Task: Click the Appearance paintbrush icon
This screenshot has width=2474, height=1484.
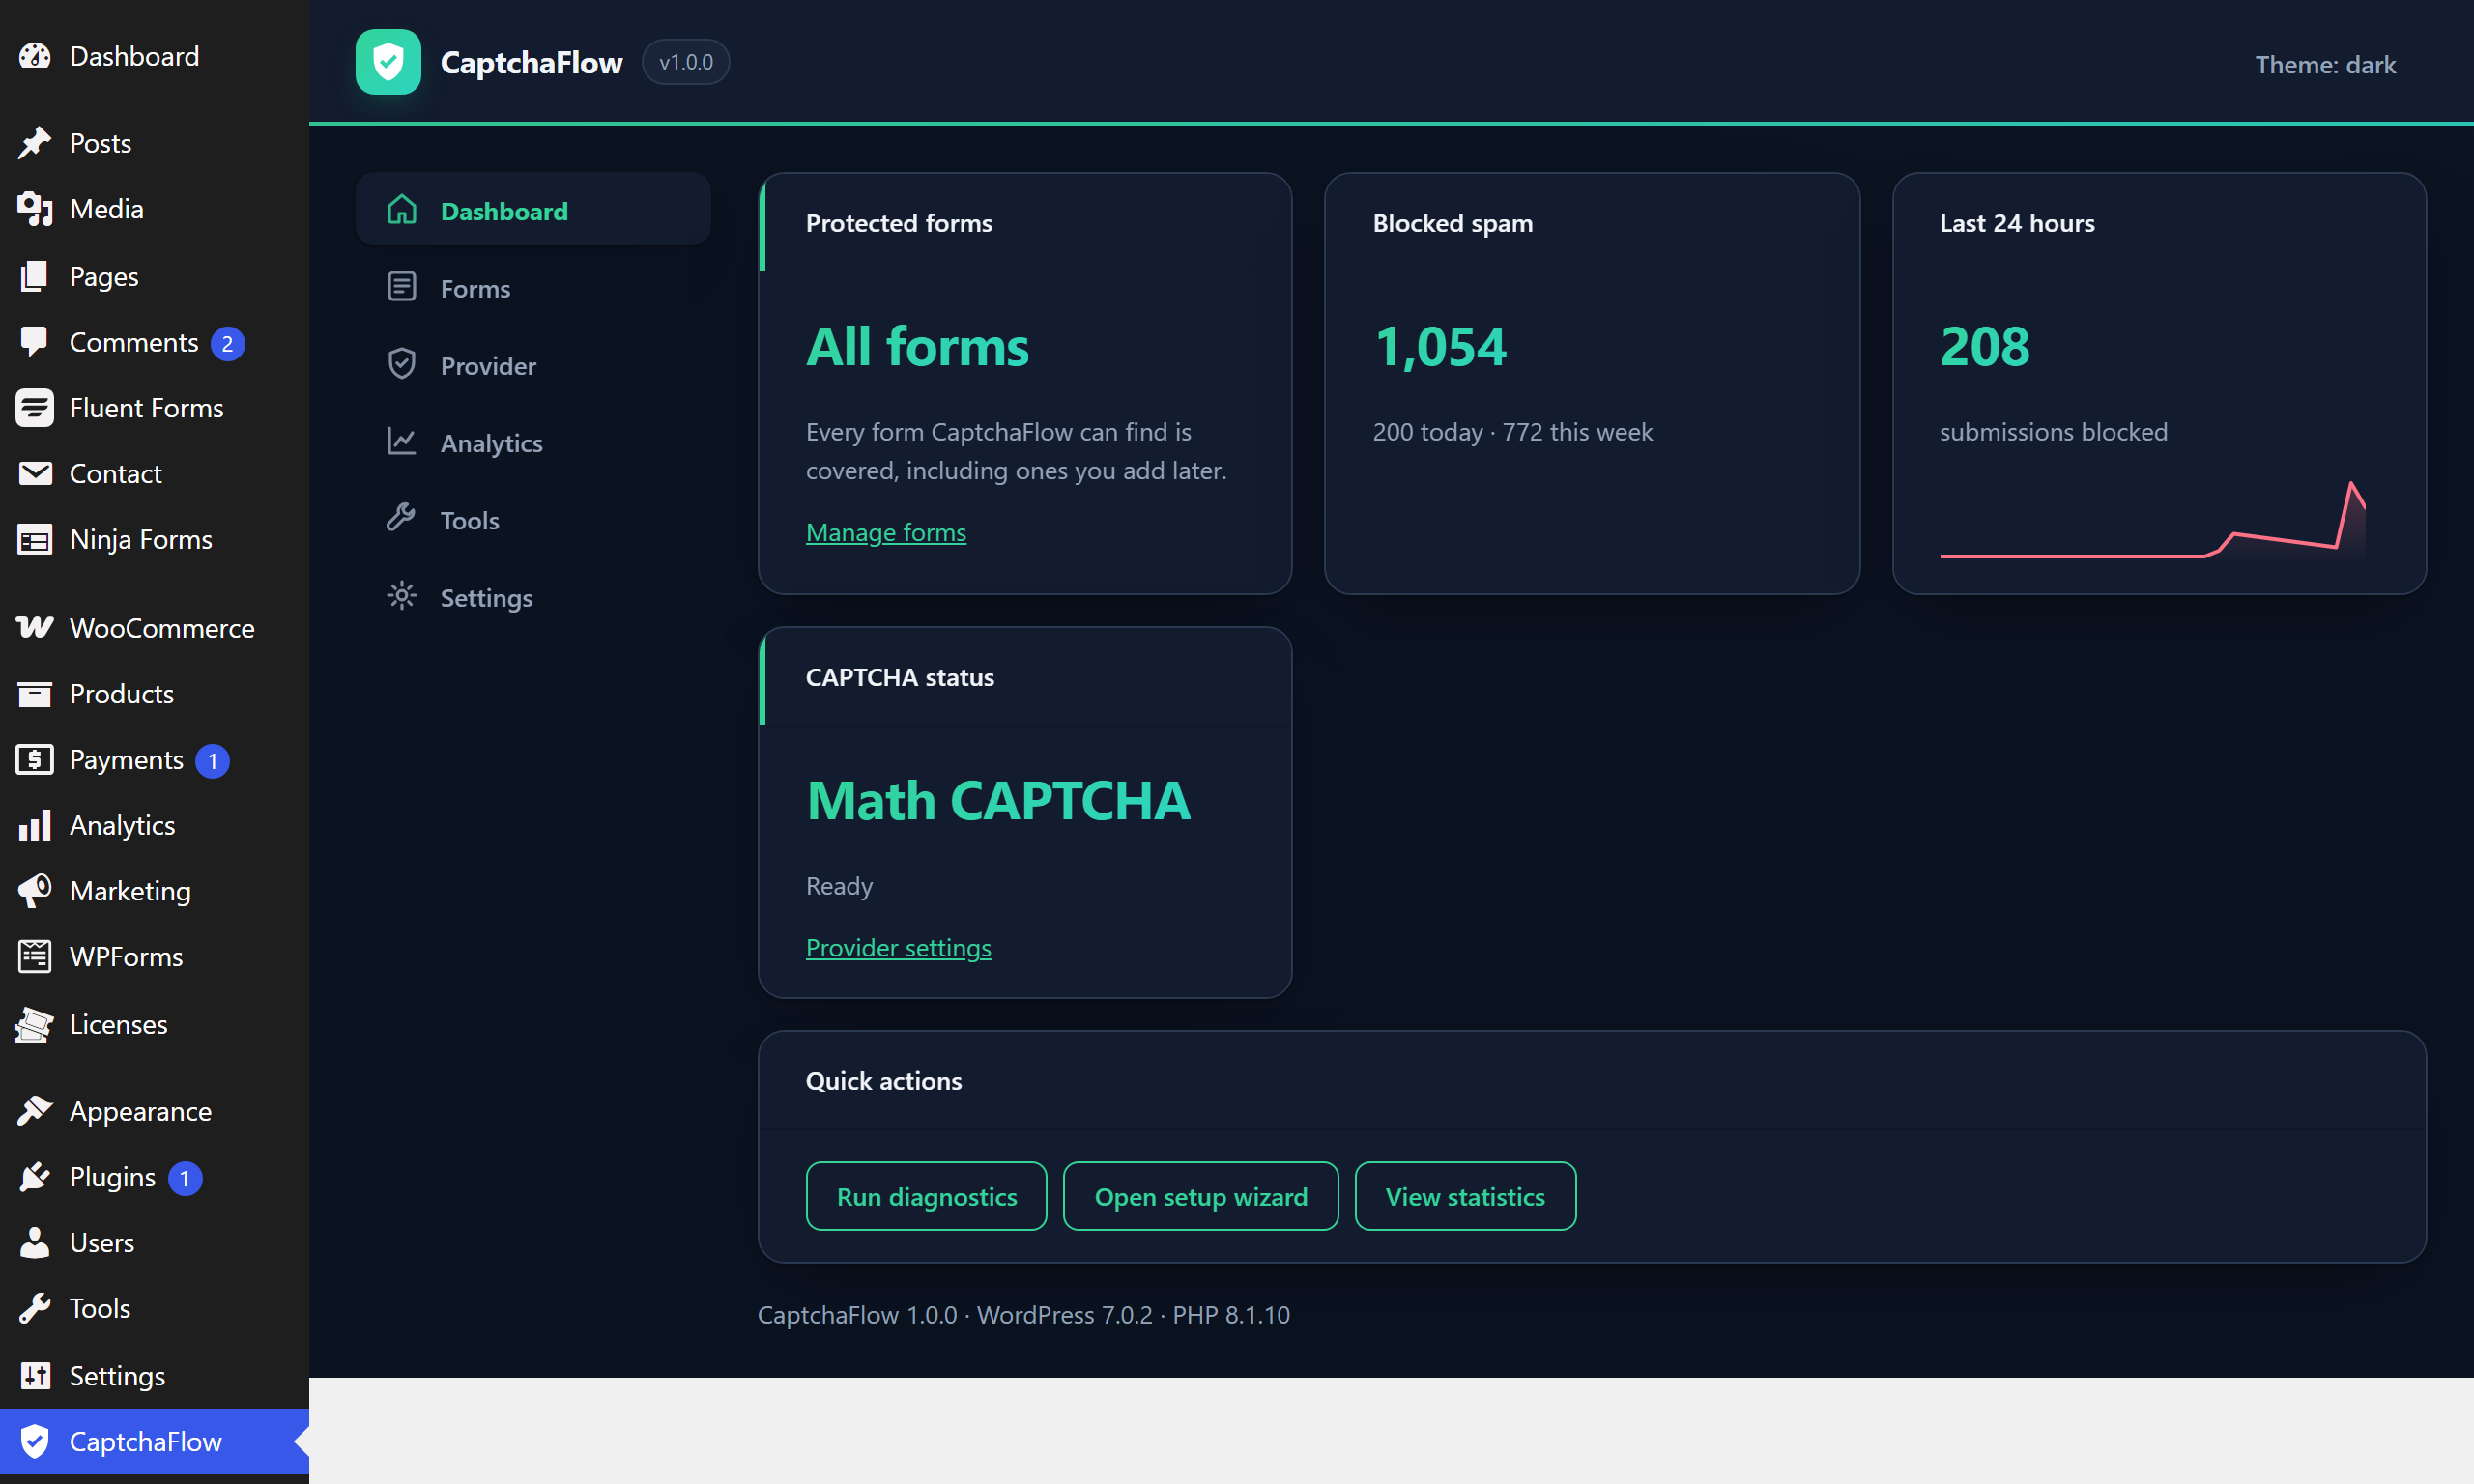Action: click(x=35, y=1111)
